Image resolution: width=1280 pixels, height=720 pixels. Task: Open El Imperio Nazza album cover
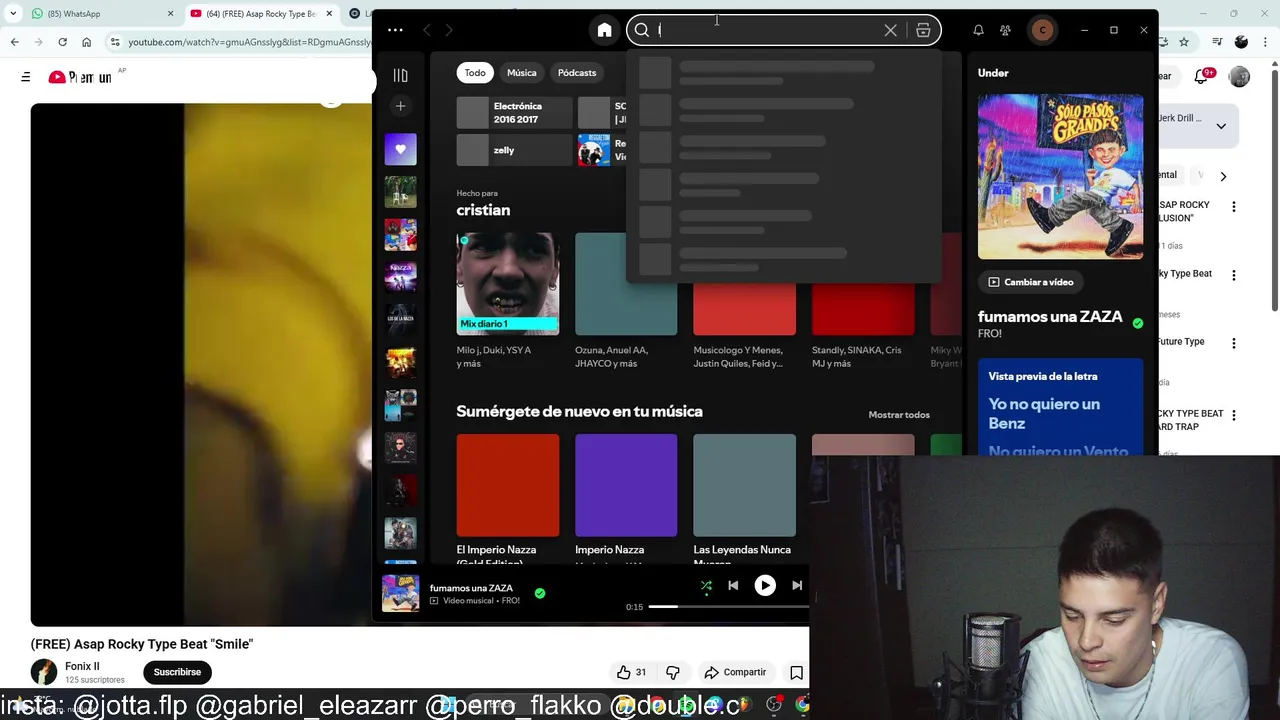[508, 485]
